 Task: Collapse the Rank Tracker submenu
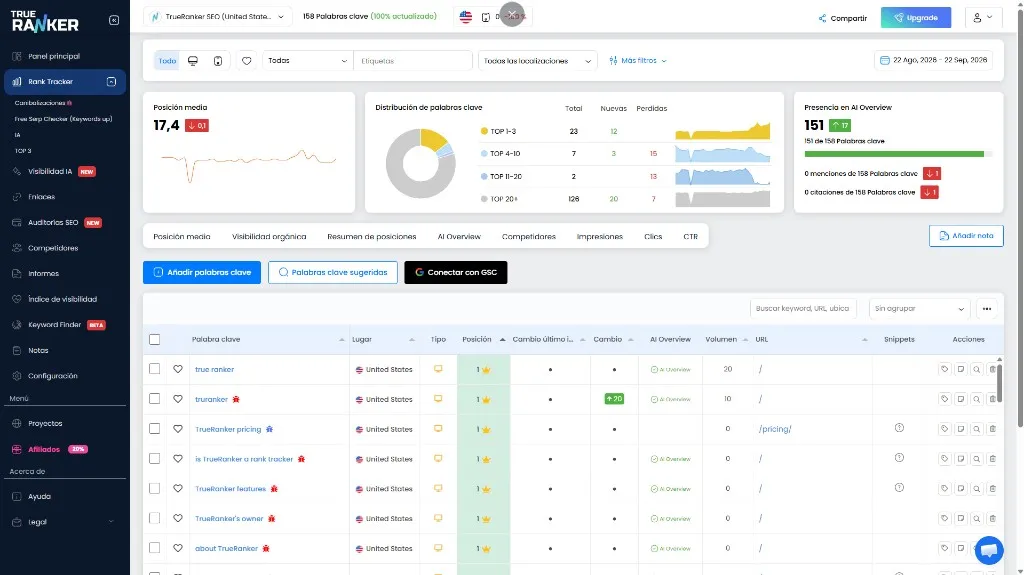click(111, 82)
